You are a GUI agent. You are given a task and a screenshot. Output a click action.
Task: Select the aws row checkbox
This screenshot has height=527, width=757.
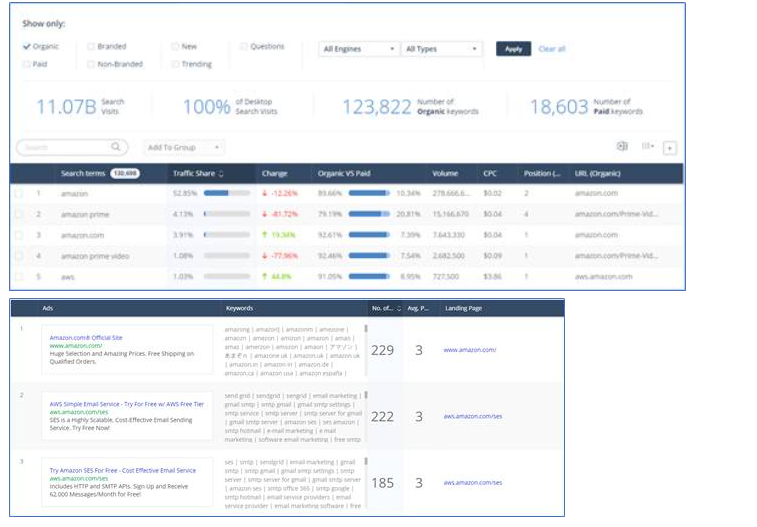[18, 277]
